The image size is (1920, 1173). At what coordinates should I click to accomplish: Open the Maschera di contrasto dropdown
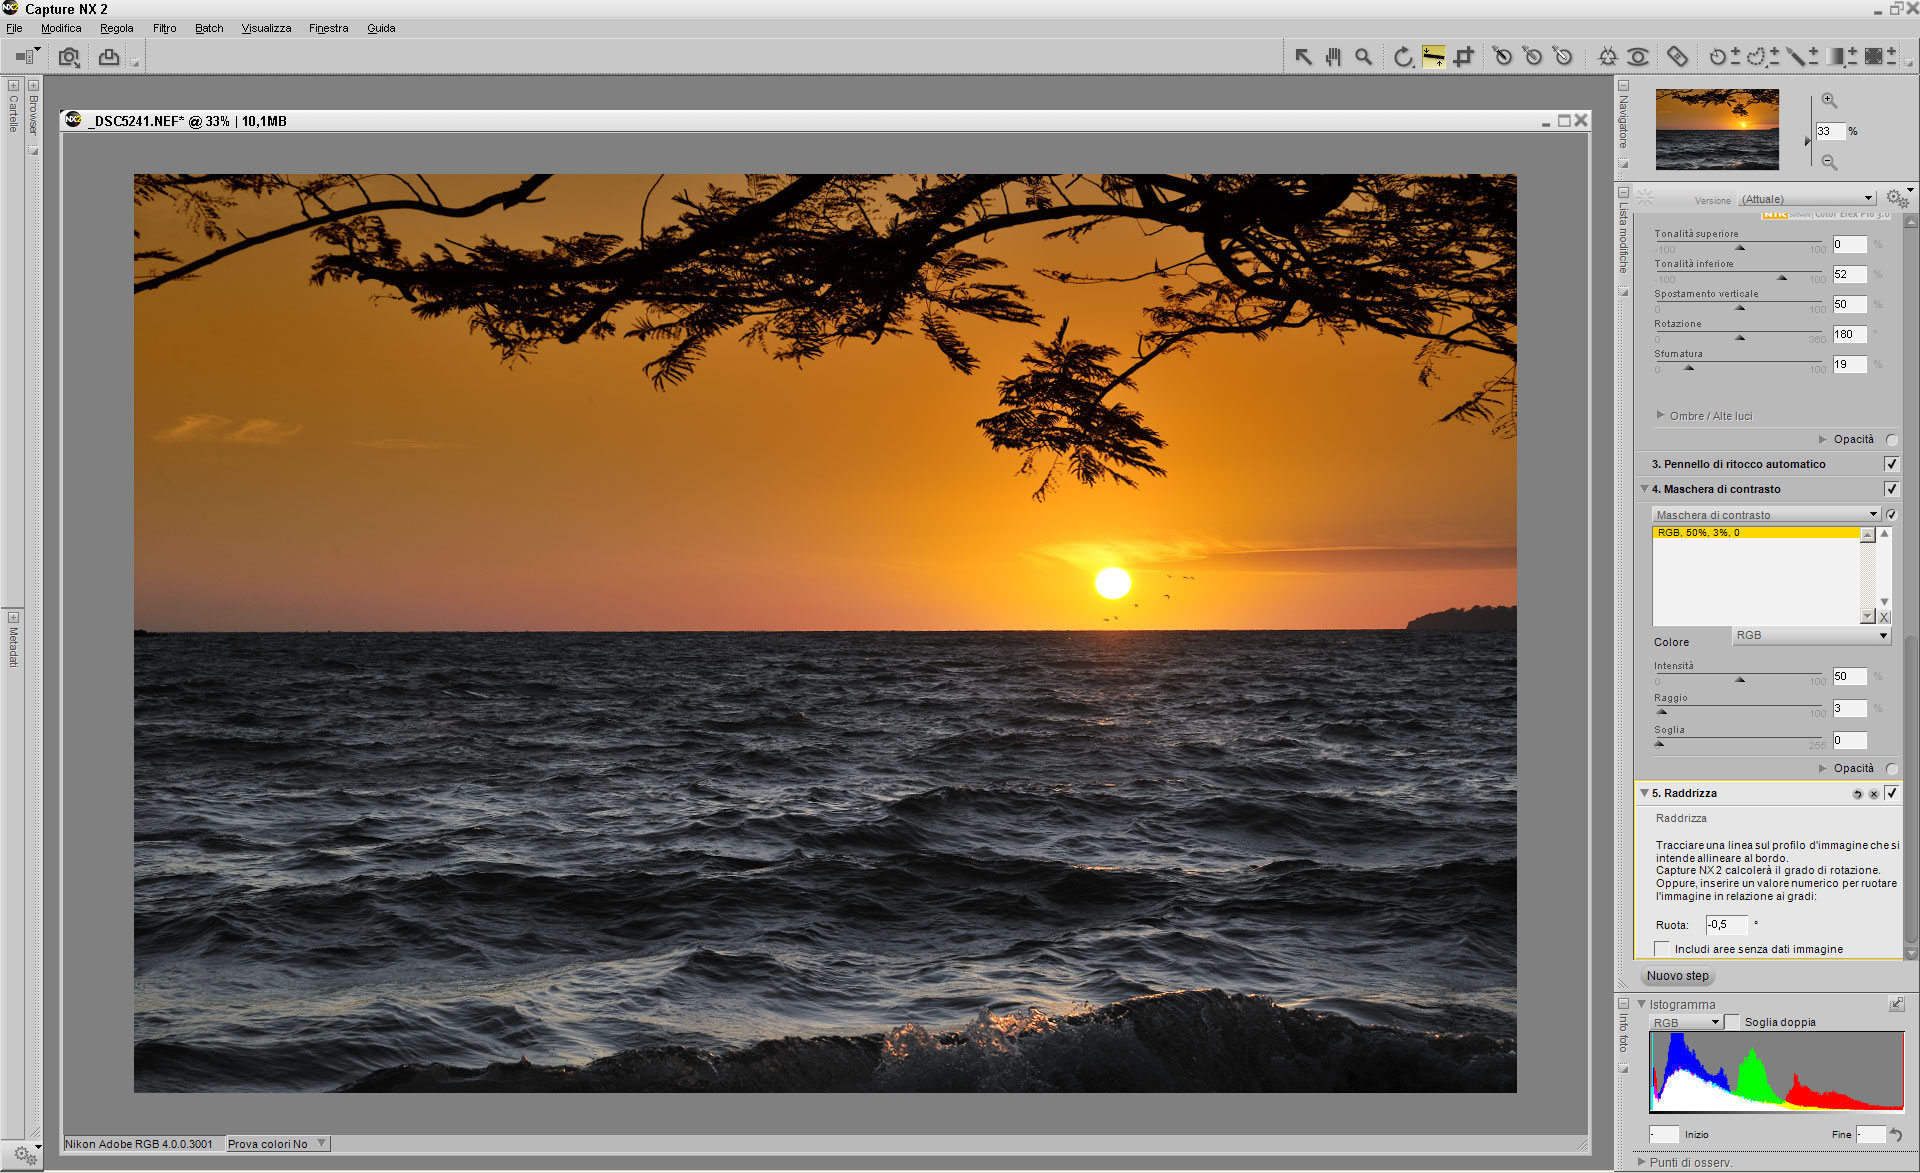click(1766, 515)
